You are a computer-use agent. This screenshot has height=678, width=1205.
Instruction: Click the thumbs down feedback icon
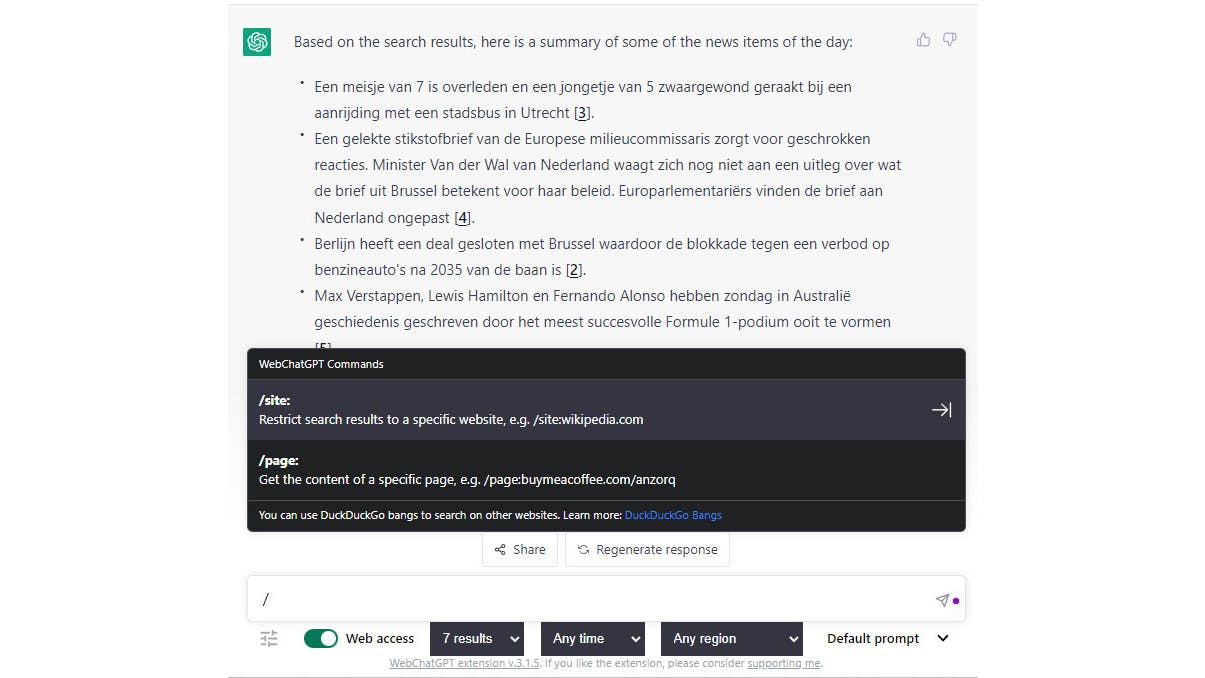pyautogui.click(x=949, y=40)
